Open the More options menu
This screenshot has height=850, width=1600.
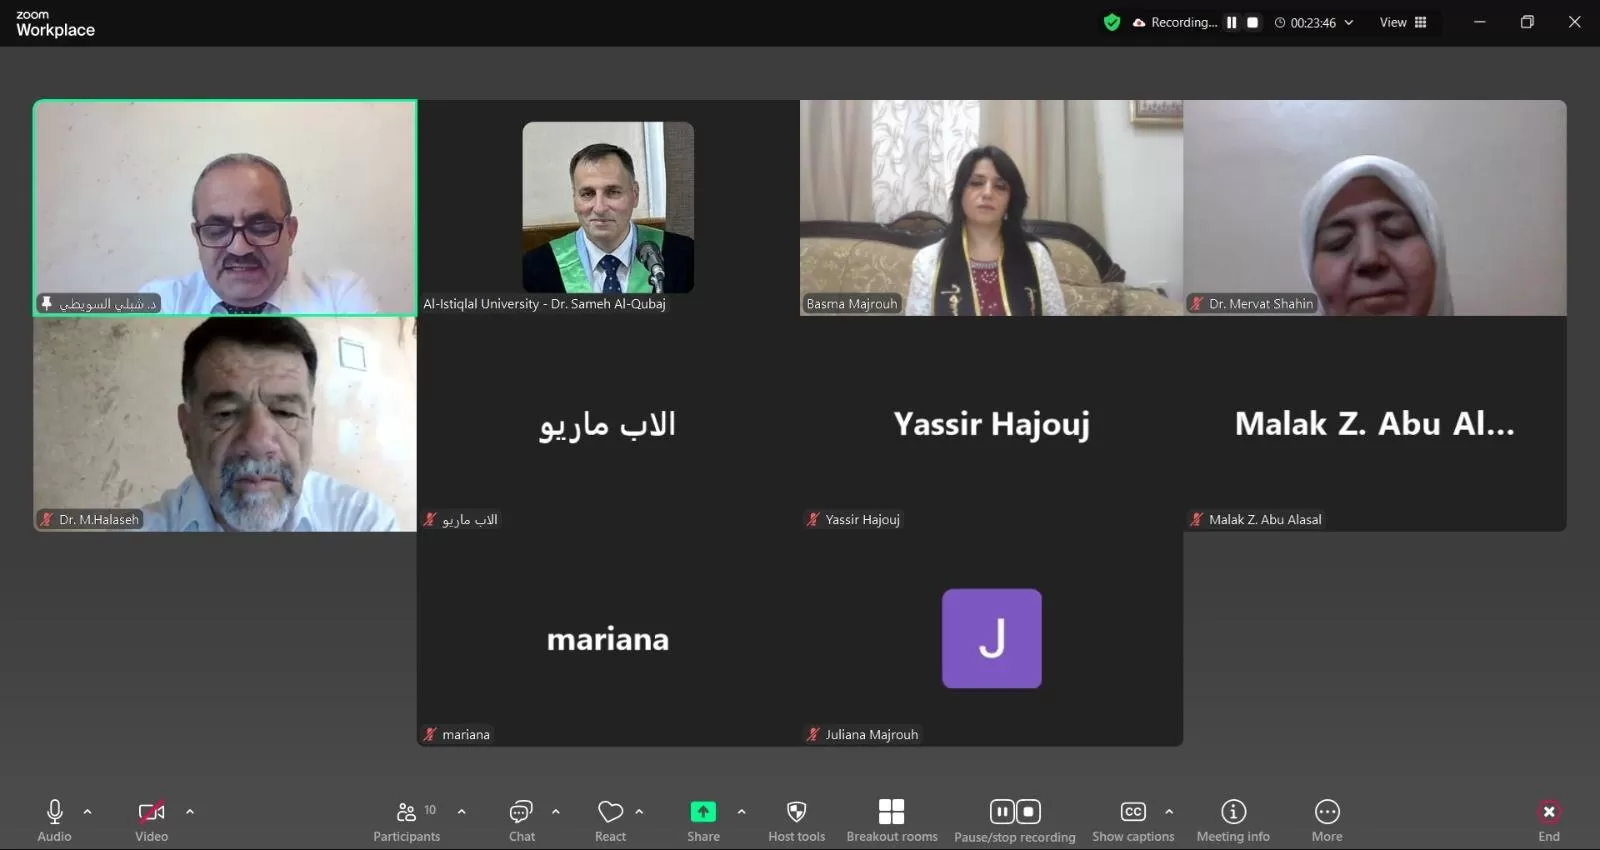(x=1327, y=820)
